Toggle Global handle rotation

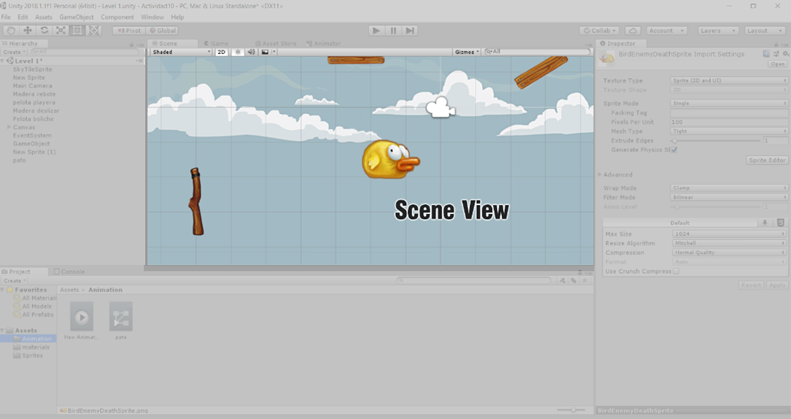pyautogui.click(x=162, y=30)
